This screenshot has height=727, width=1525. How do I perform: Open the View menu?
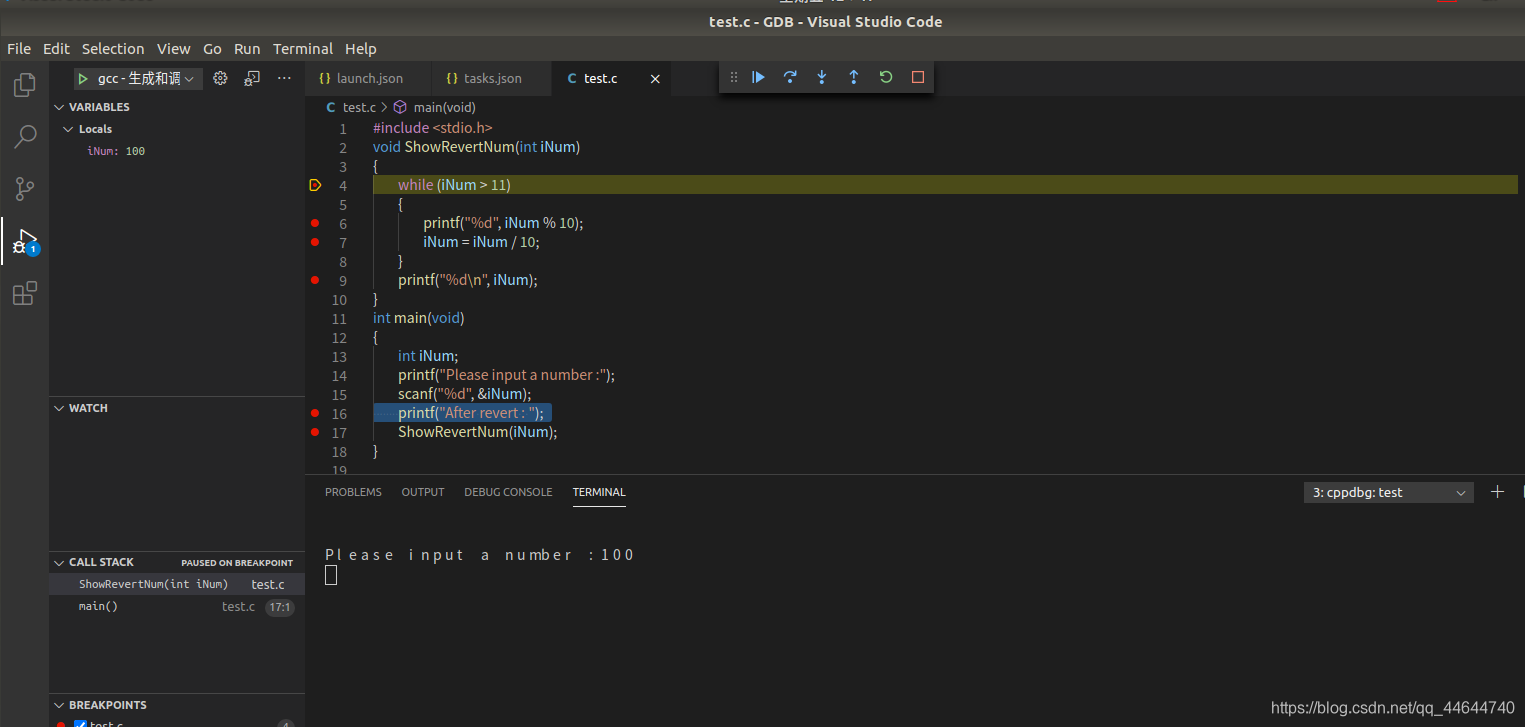point(173,48)
